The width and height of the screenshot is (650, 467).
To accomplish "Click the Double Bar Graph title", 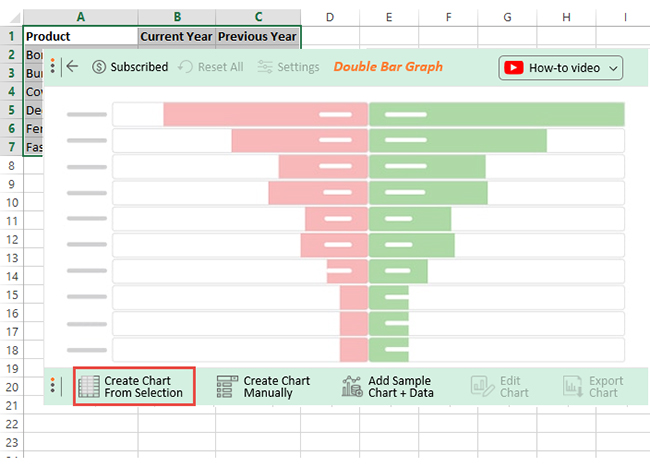I will pos(388,67).
